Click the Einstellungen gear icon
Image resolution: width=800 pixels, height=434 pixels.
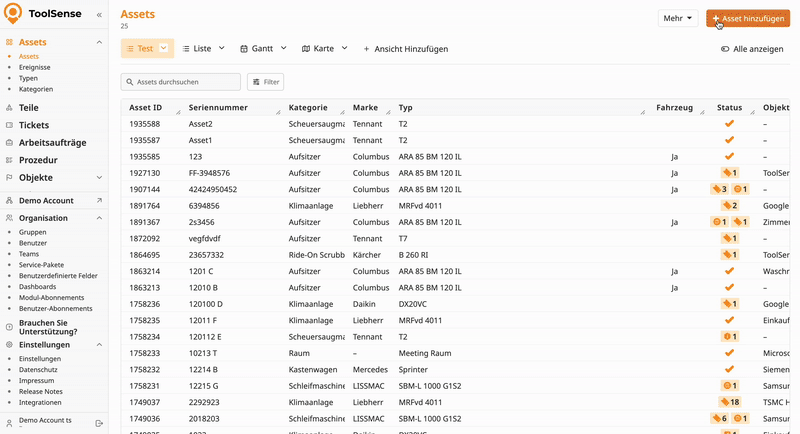click(9, 345)
